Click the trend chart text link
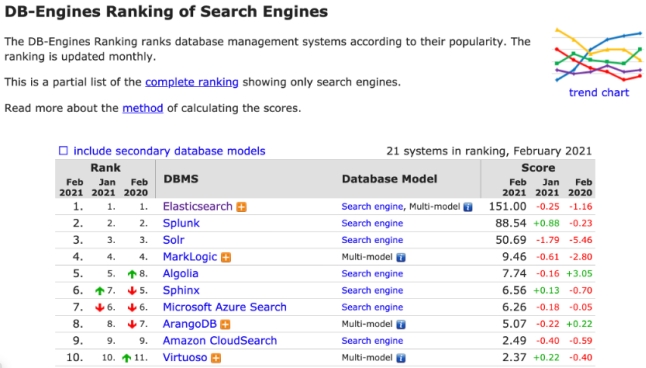 coord(599,92)
